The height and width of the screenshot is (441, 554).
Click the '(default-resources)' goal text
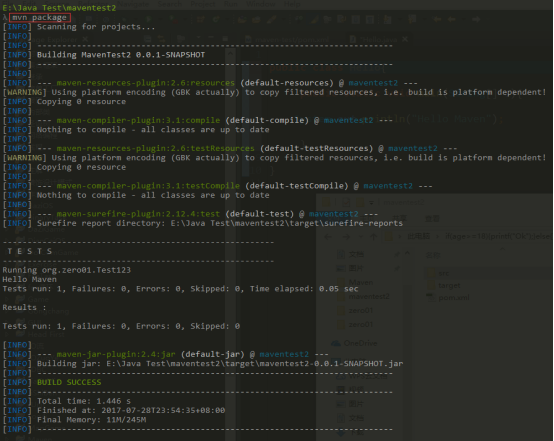tap(287, 83)
